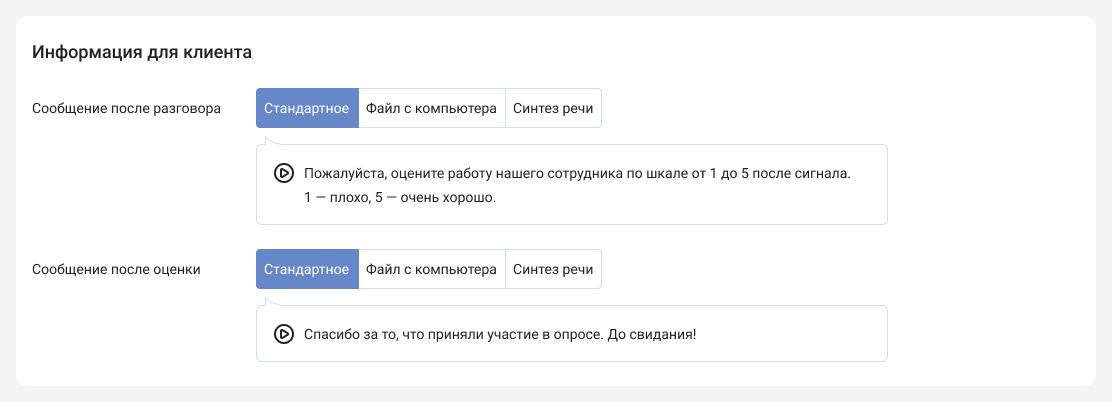Image resolution: width=1112 pixels, height=402 pixels.
Task: Click the speech bubble tail above the Пожалуйста message
Action: coord(265,141)
